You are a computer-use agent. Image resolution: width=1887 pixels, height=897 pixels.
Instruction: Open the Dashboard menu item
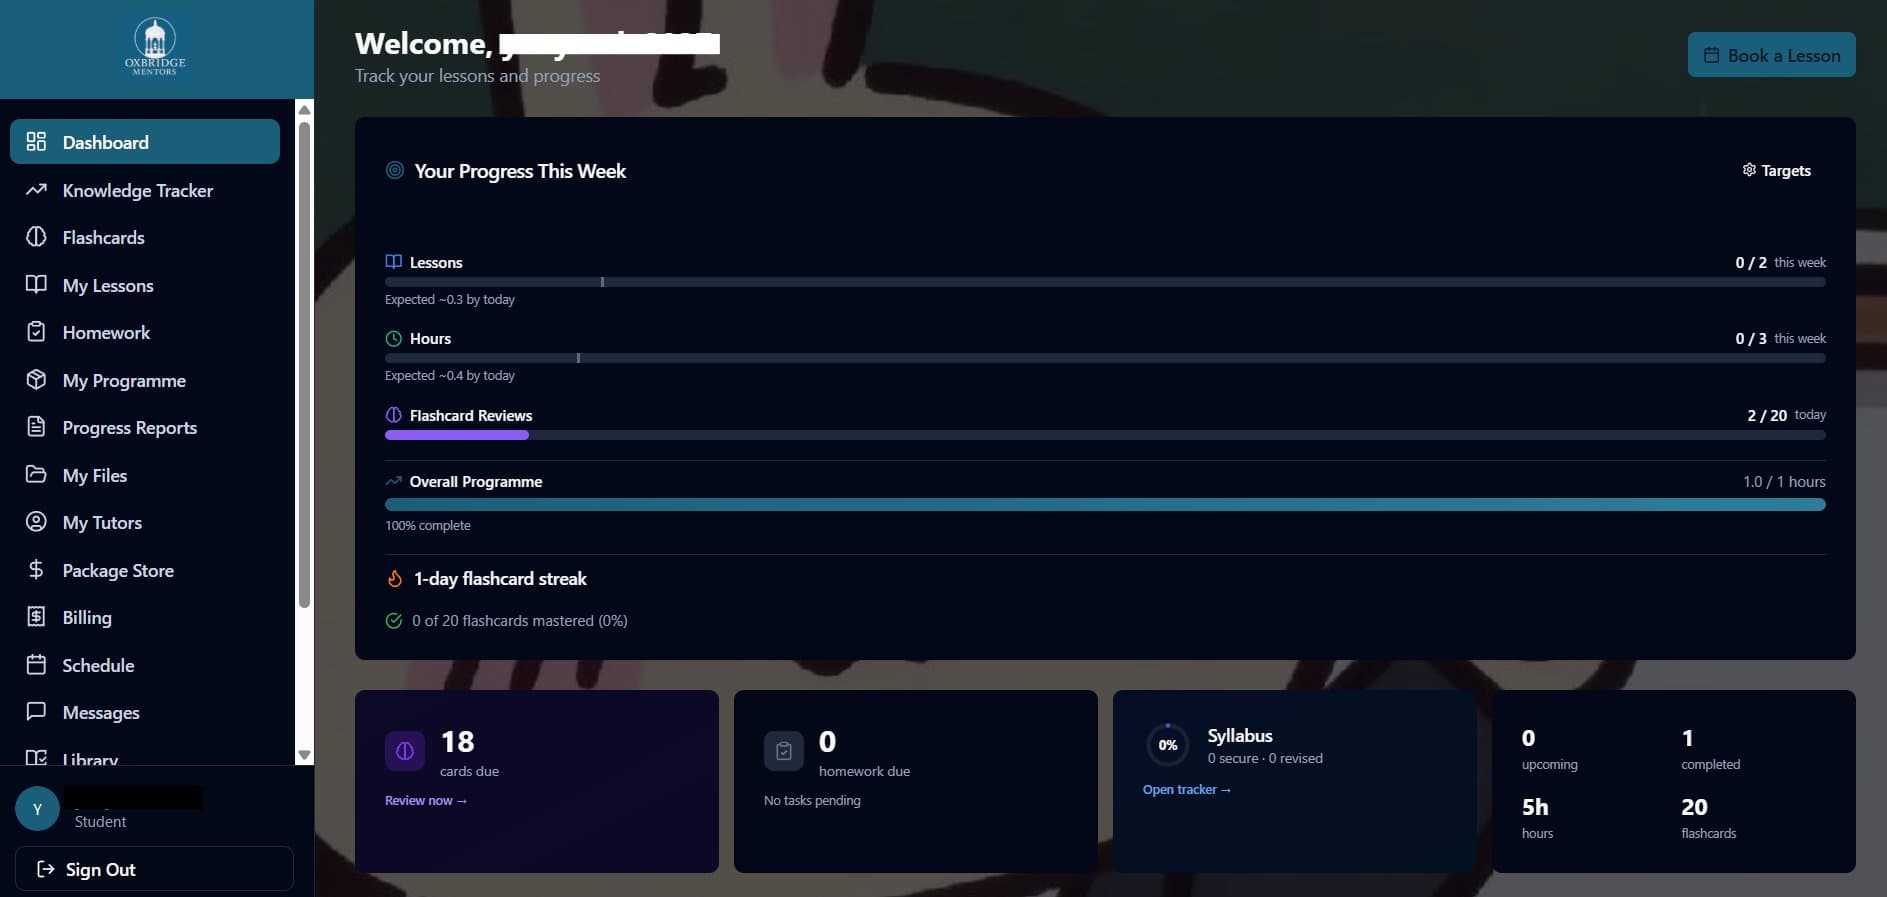click(145, 141)
